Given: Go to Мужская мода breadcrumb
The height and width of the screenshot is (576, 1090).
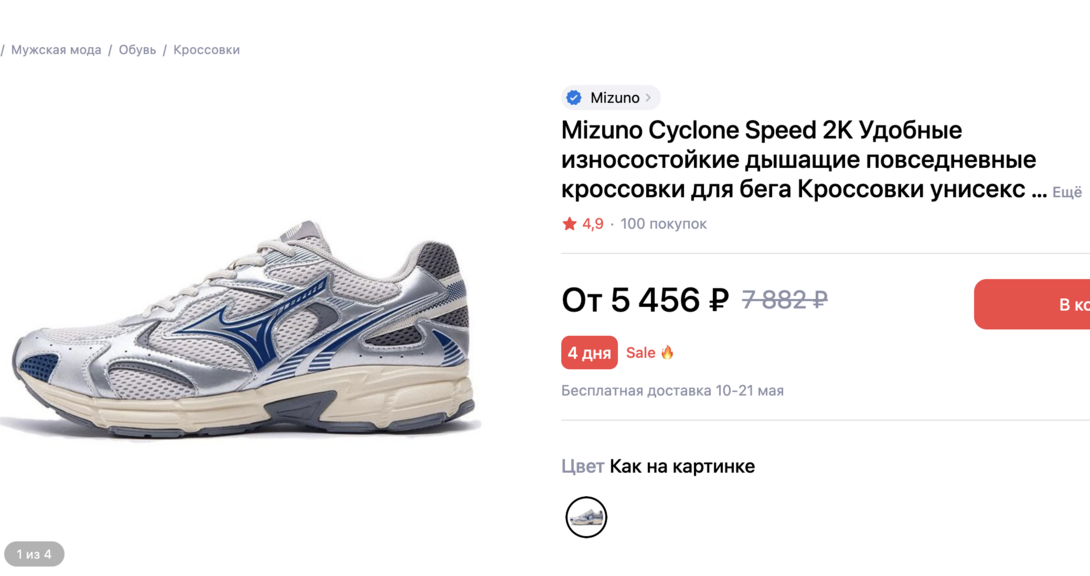Looking at the screenshot, I should tap(56, 50).
